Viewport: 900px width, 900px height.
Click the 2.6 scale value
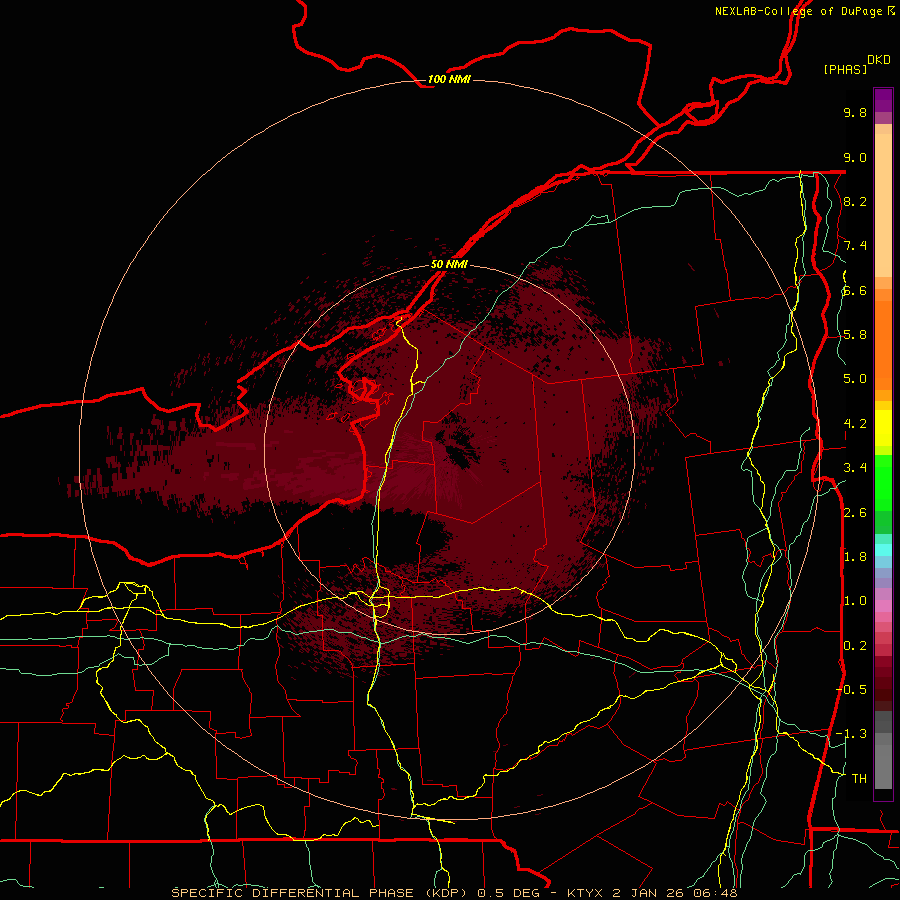click(x=855, y=513)
